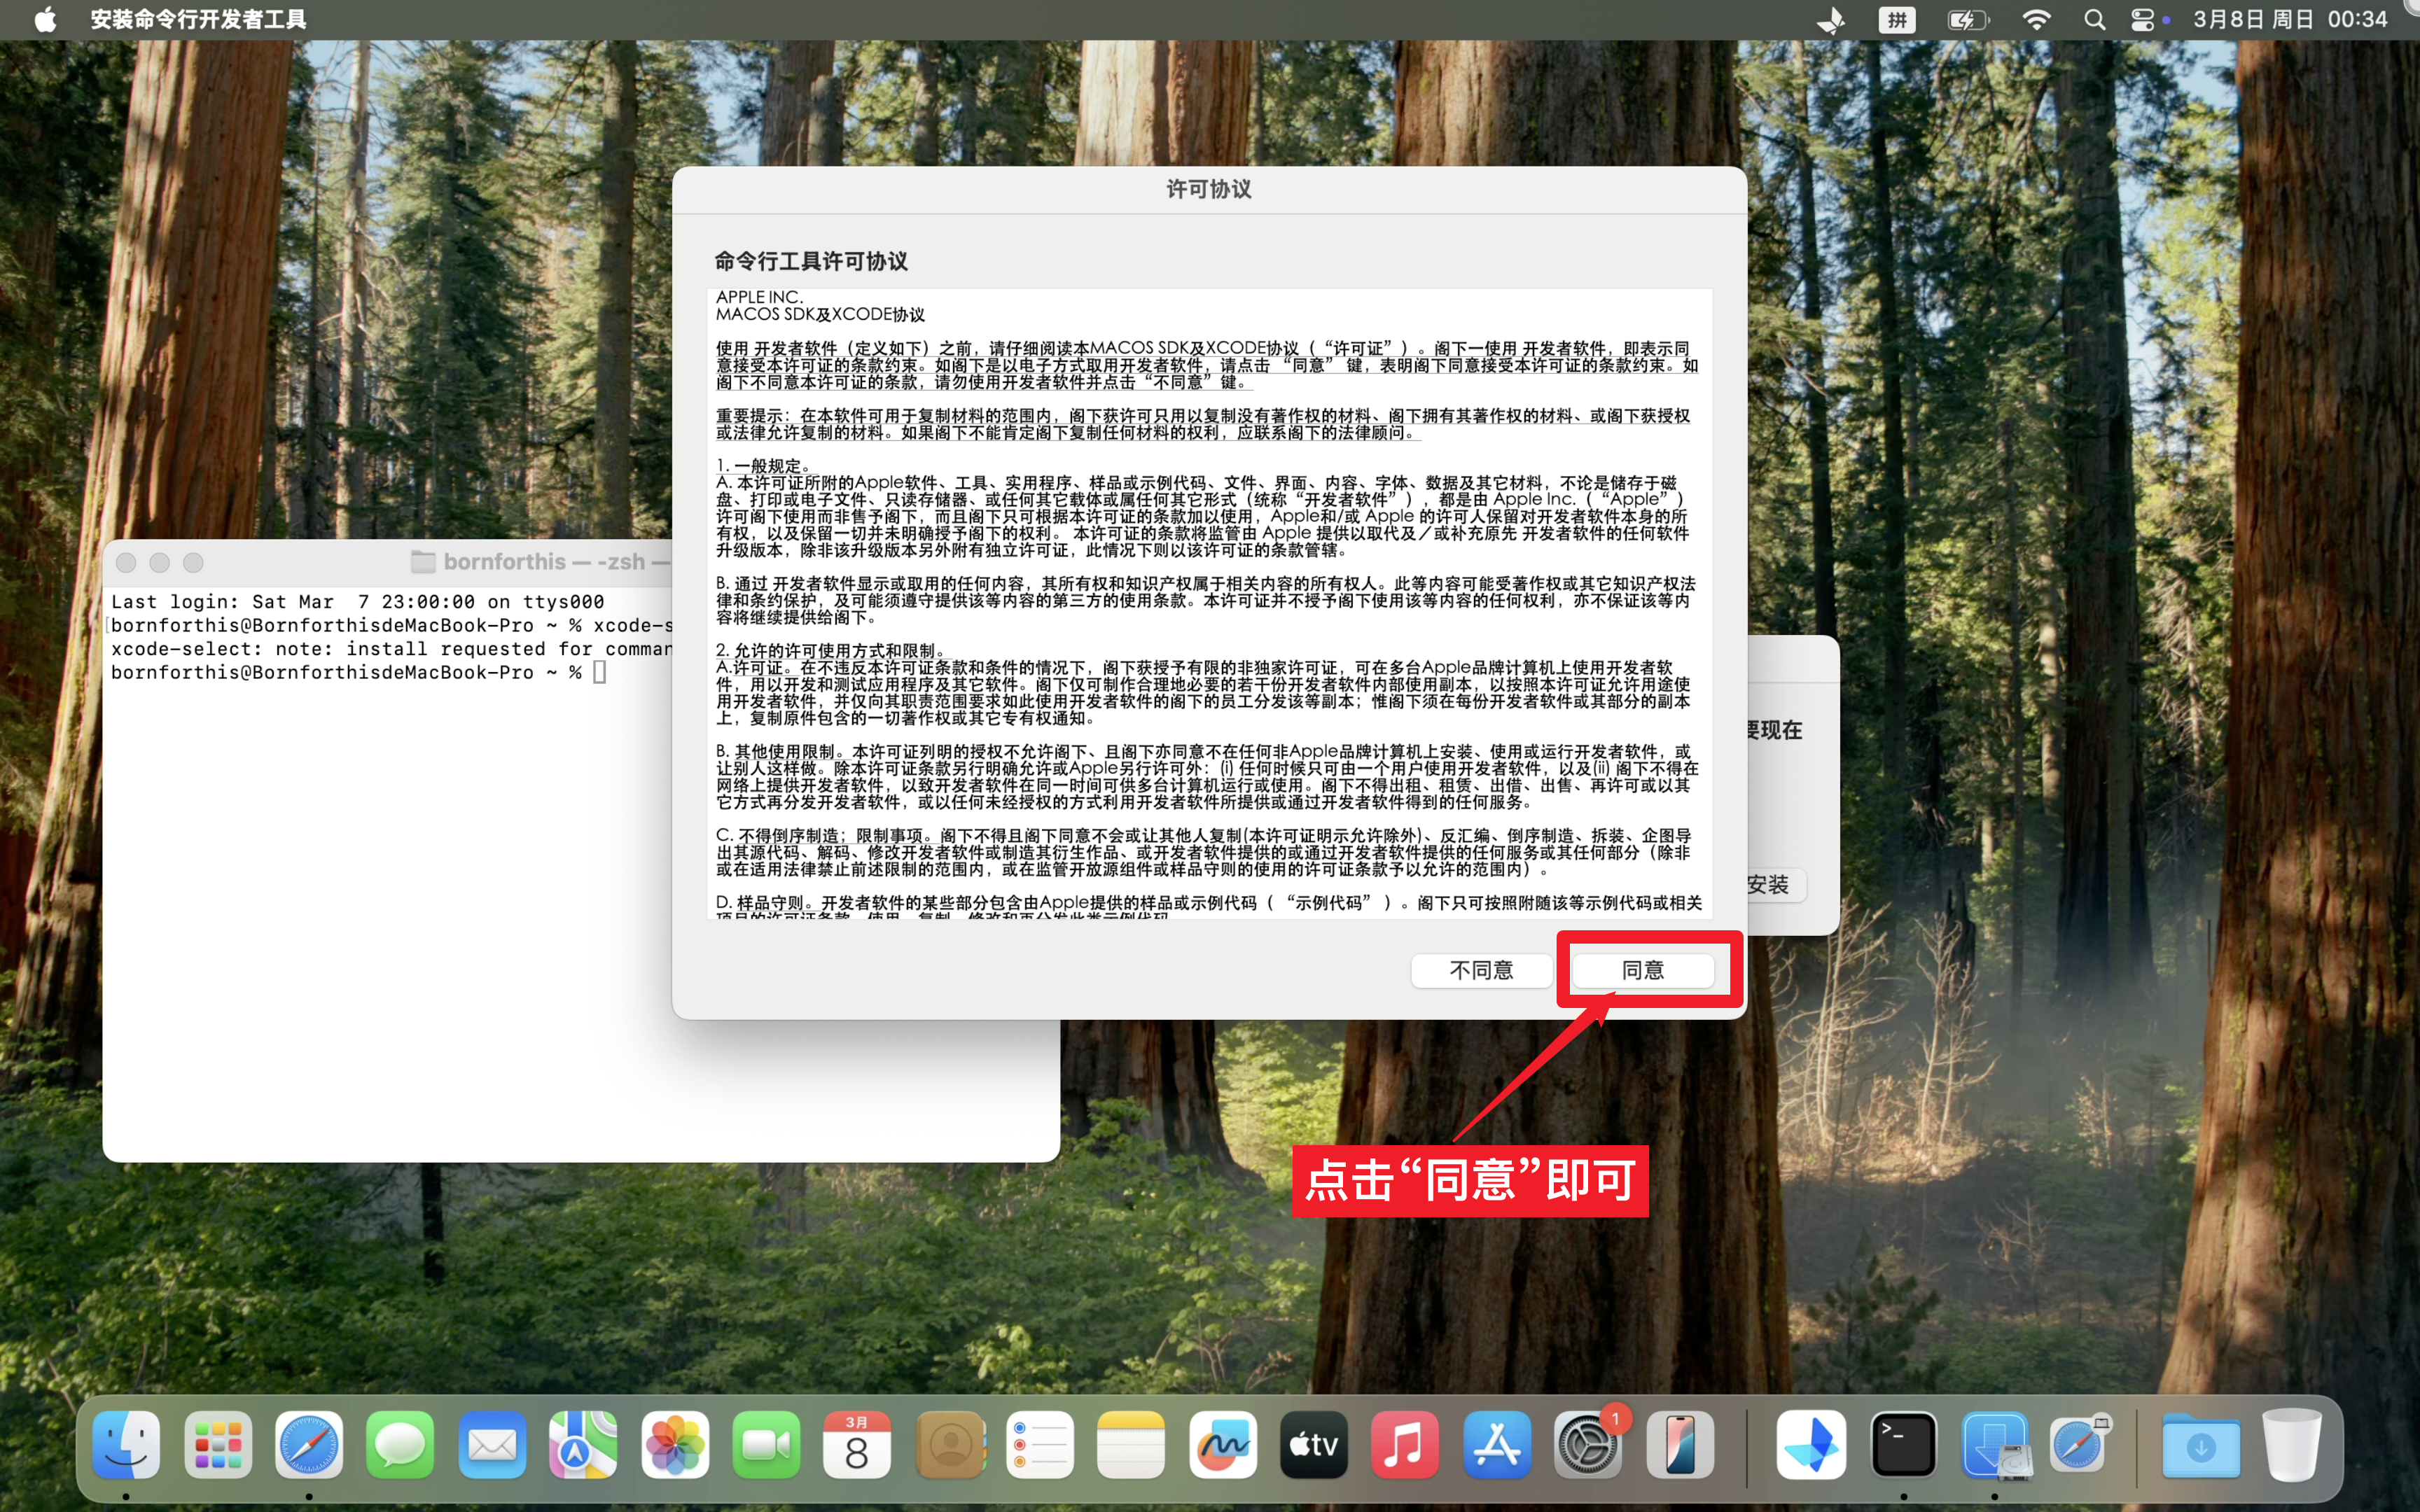
Task: Open the Apple menu
Action: tap(45, 19)
